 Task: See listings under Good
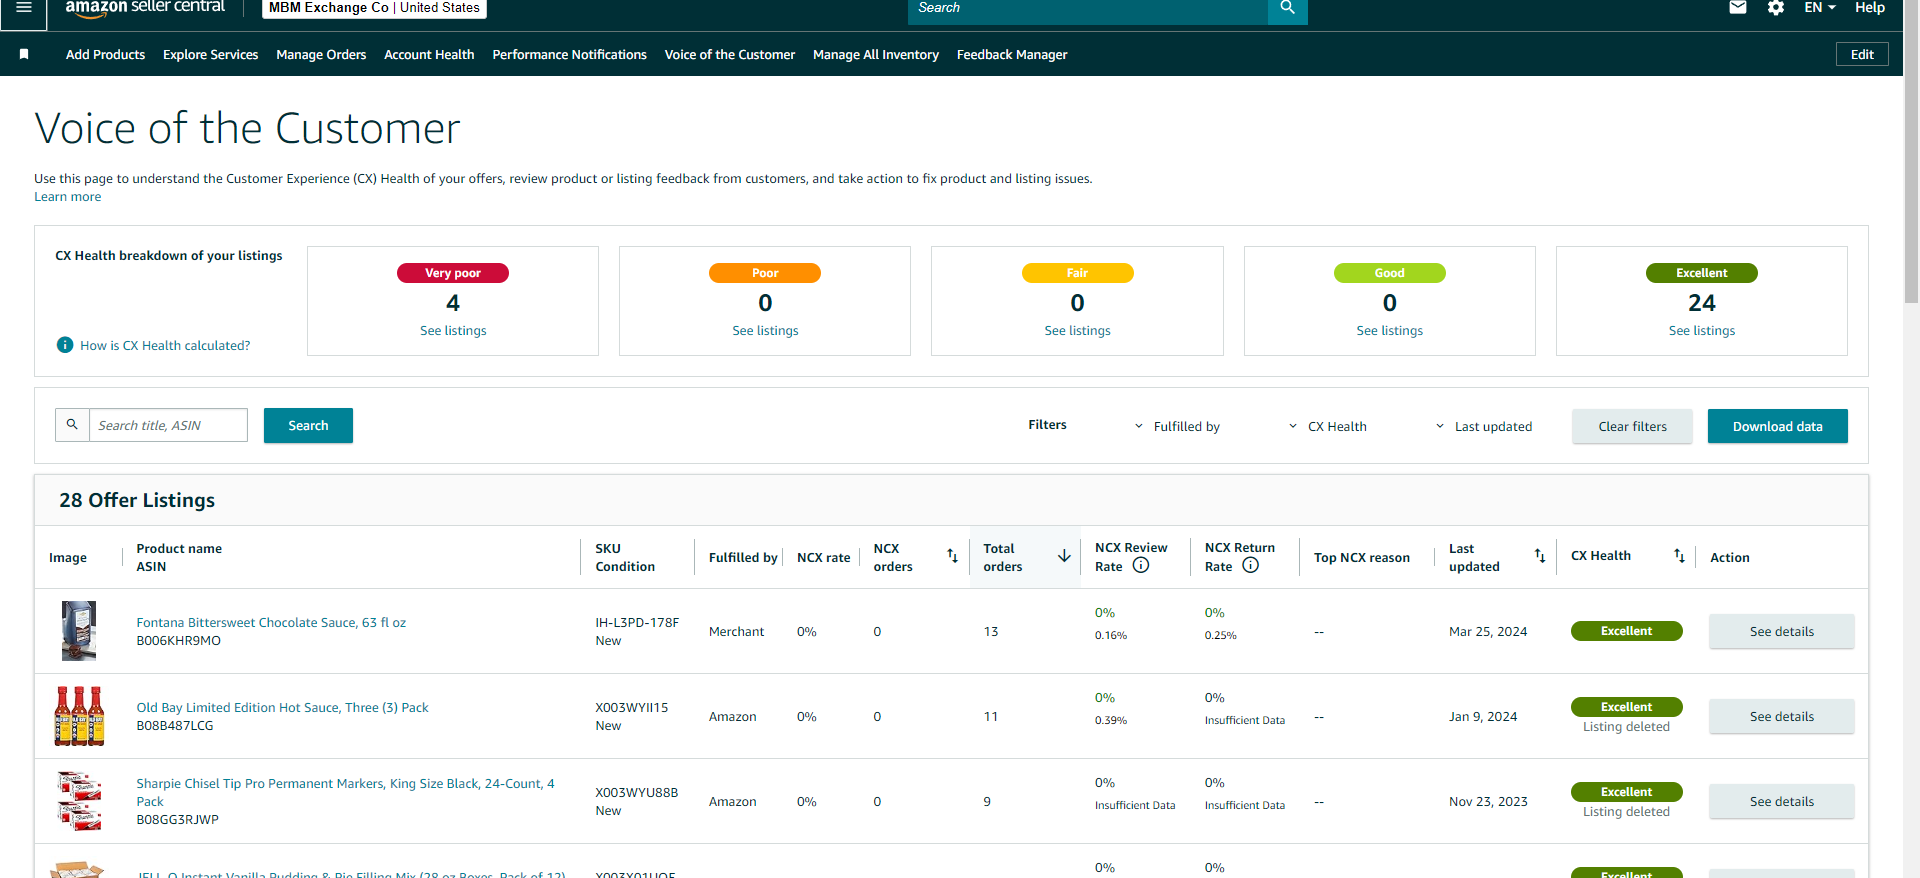click(x=1389, y=330)
